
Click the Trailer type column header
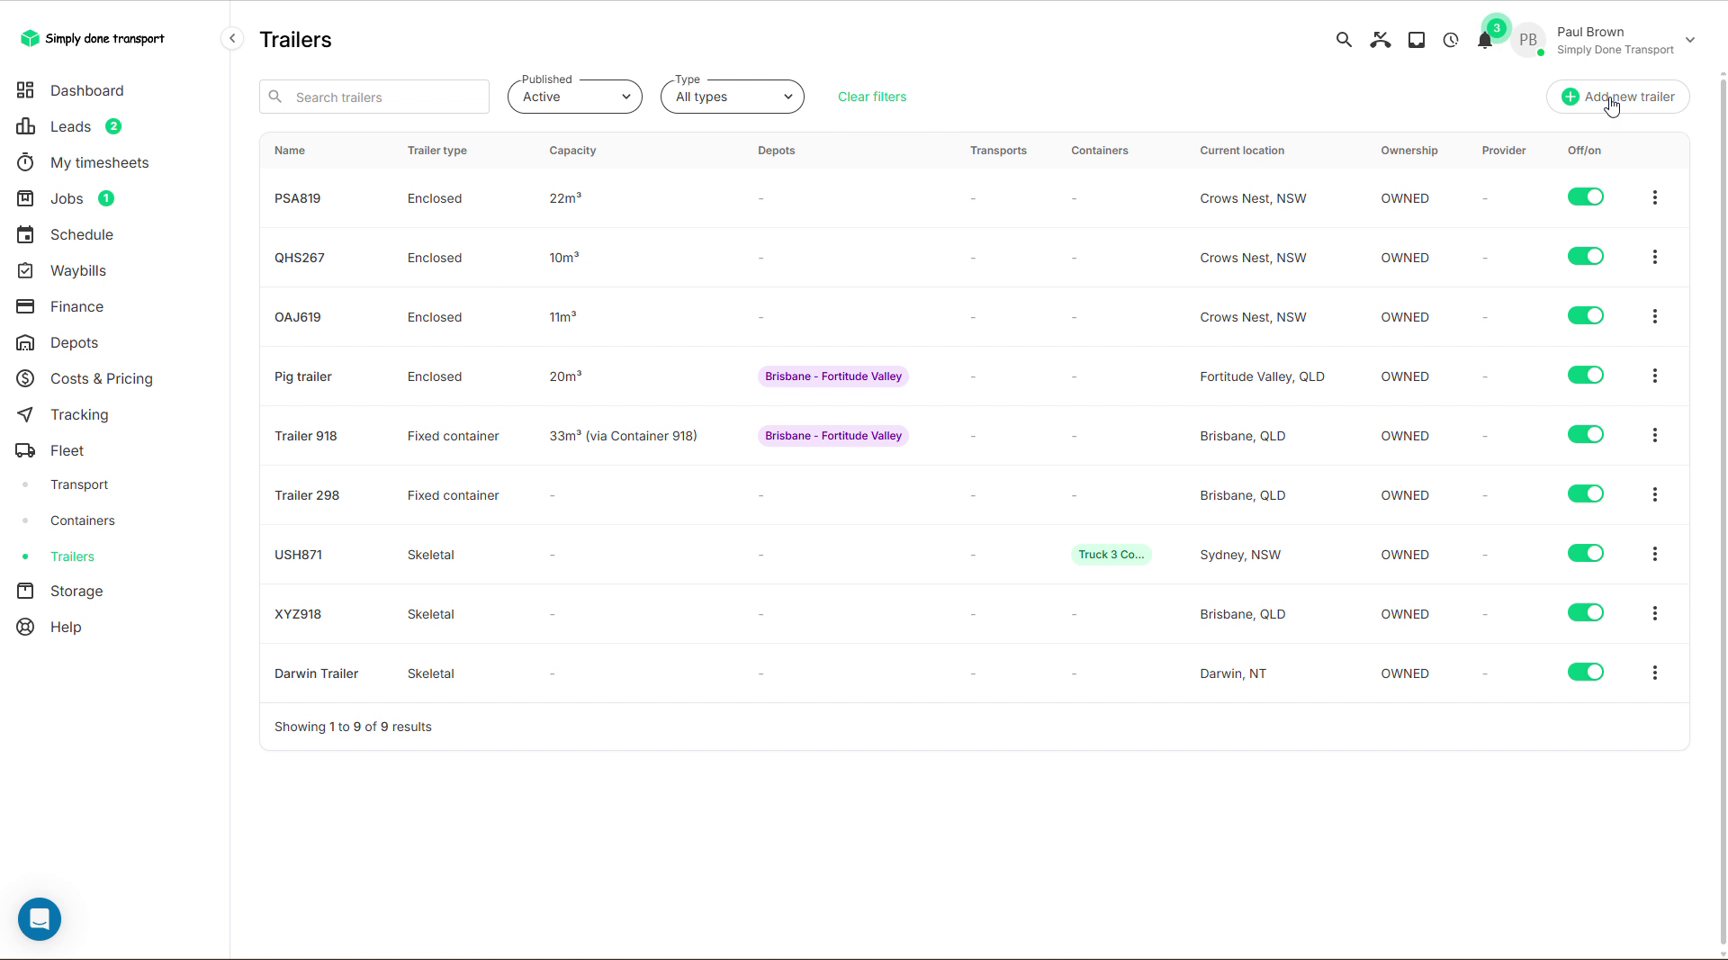point(437,150)
